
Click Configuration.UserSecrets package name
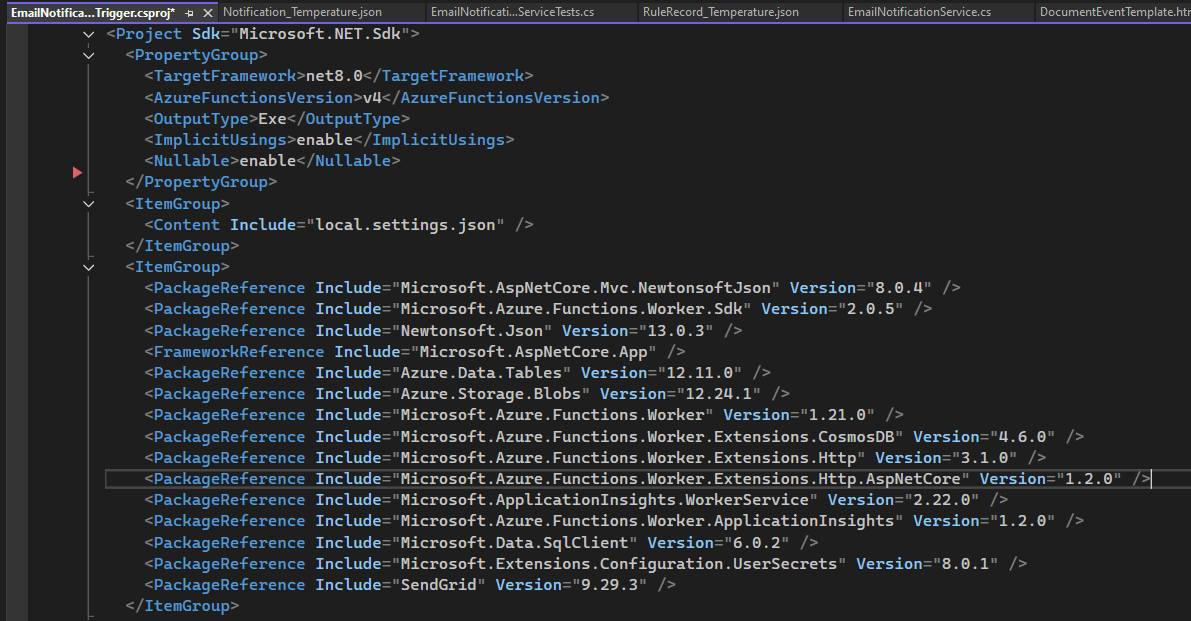[x=619, y=564]
